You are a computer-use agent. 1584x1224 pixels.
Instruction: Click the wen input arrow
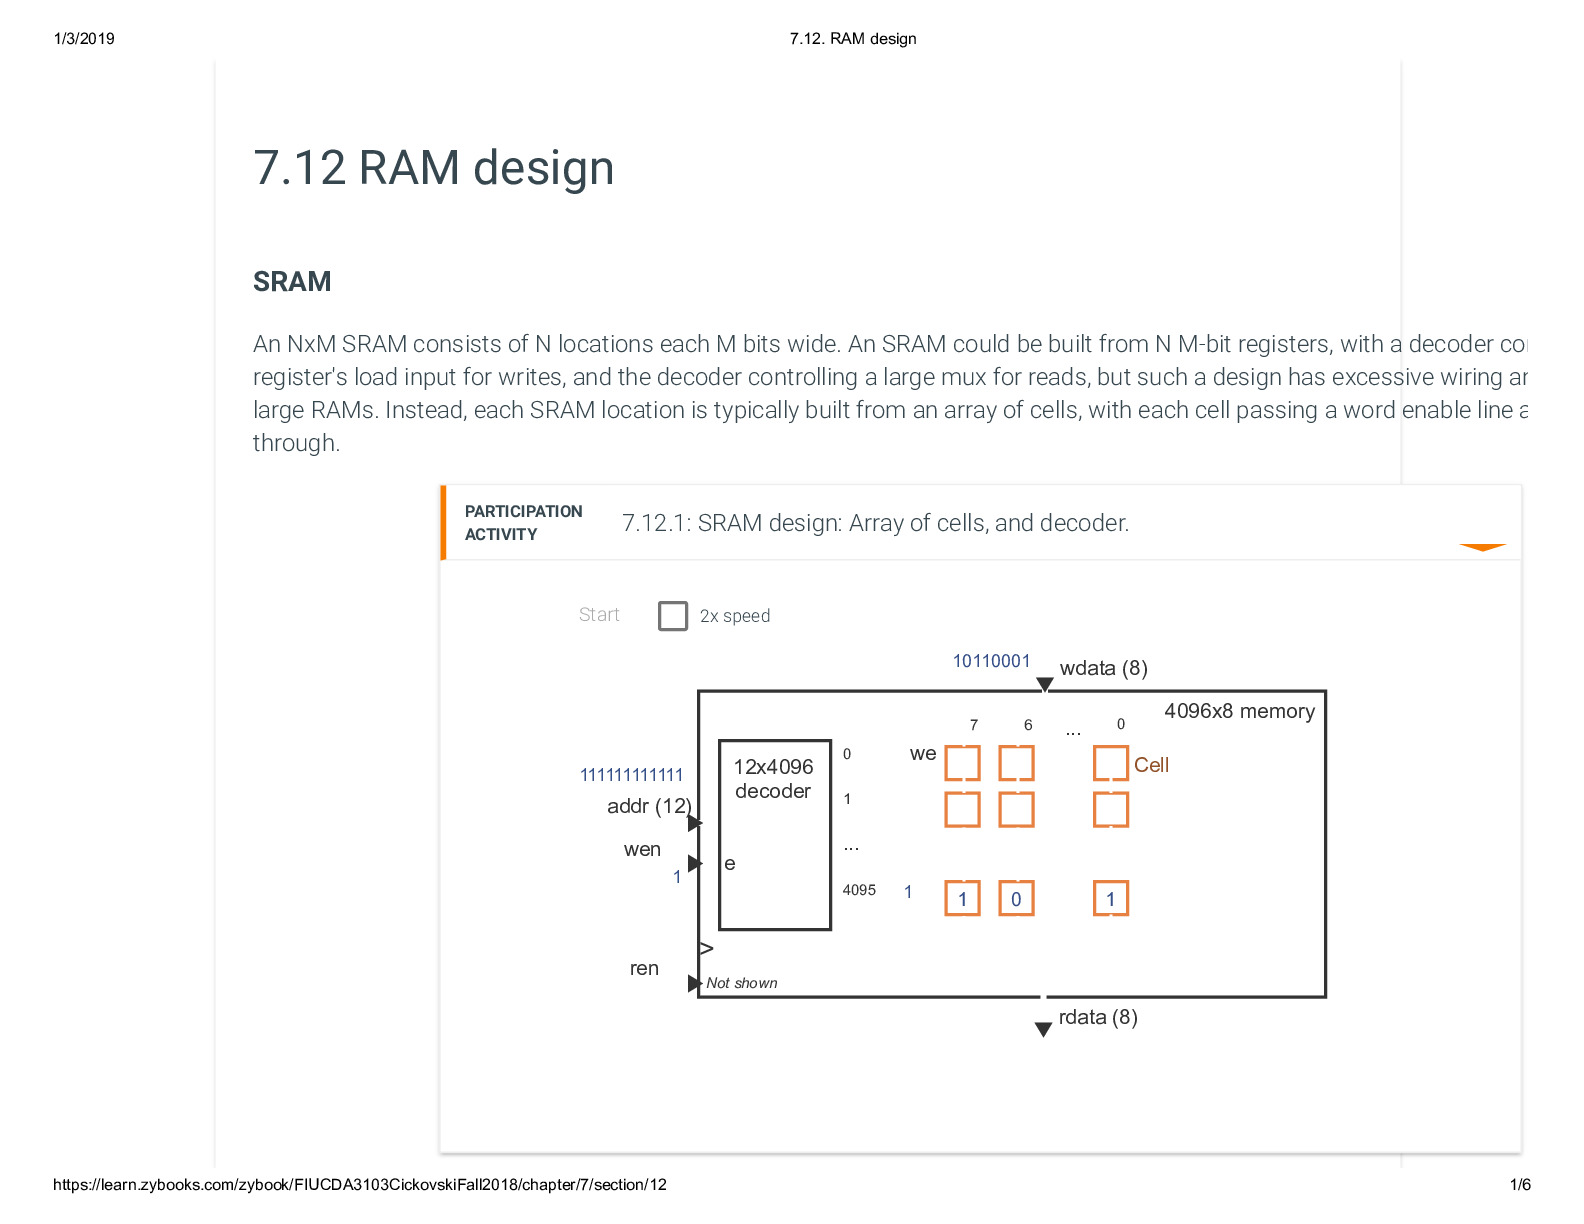click(695, 863)
